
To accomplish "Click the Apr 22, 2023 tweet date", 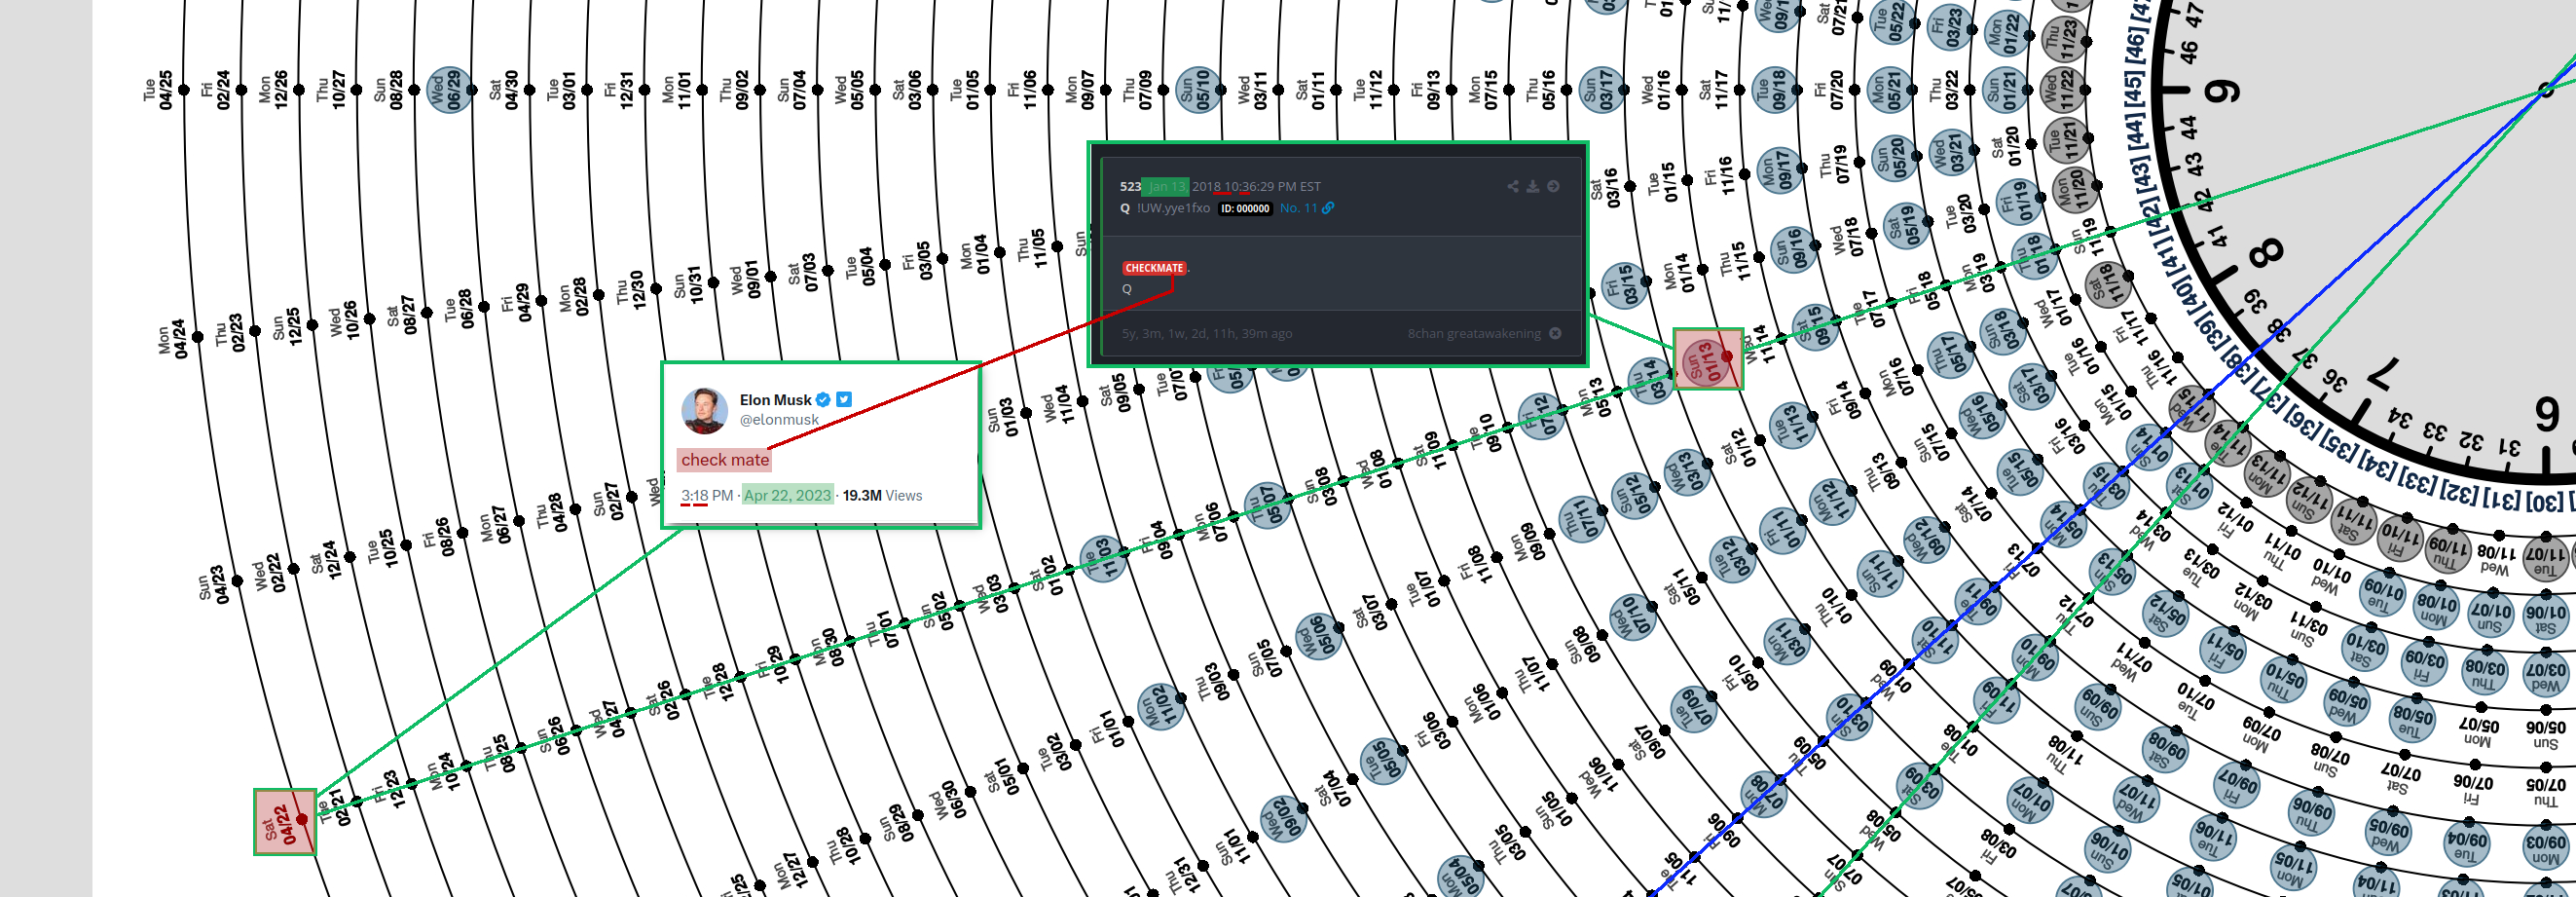I will click(x=787, y=495).
